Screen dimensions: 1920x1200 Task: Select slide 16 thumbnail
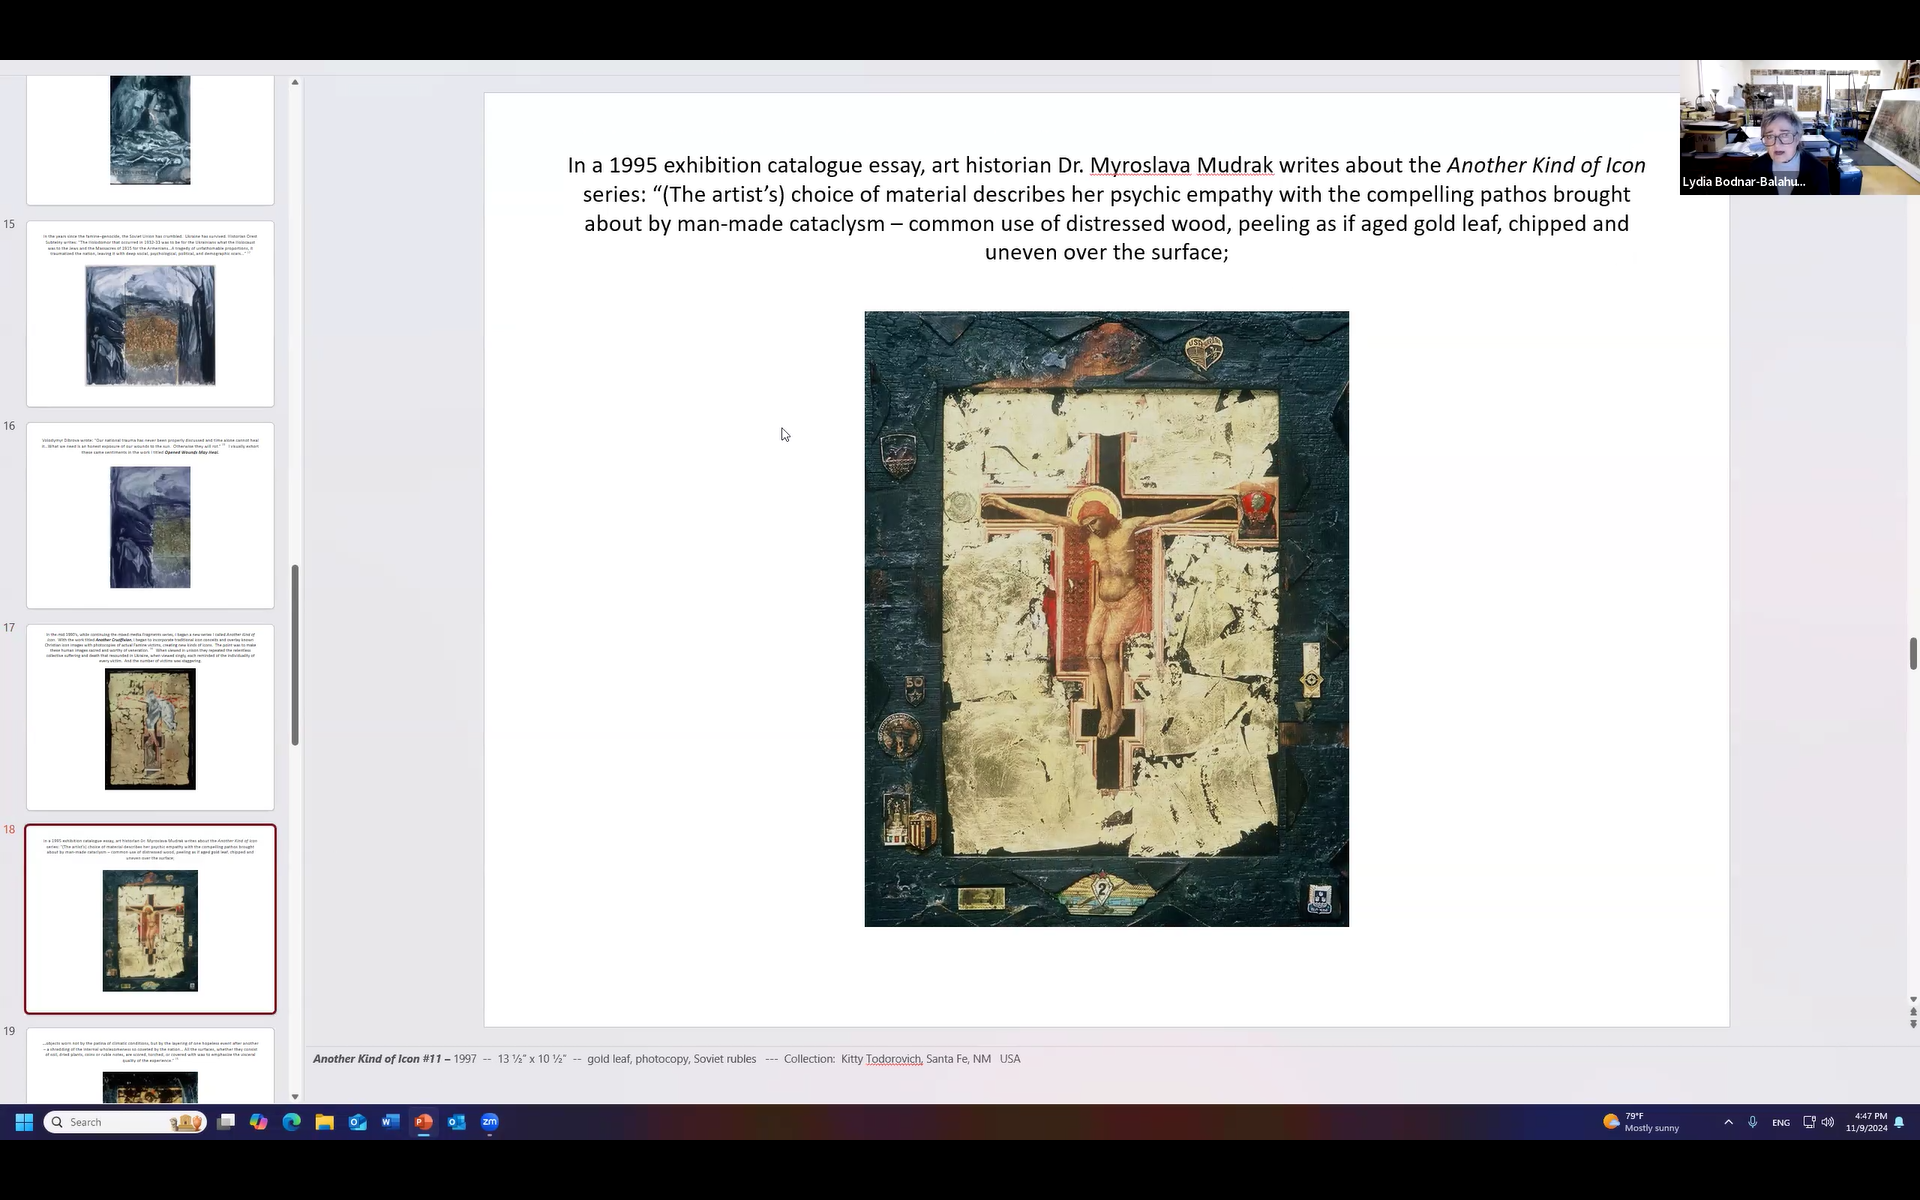tap(150, 515)
